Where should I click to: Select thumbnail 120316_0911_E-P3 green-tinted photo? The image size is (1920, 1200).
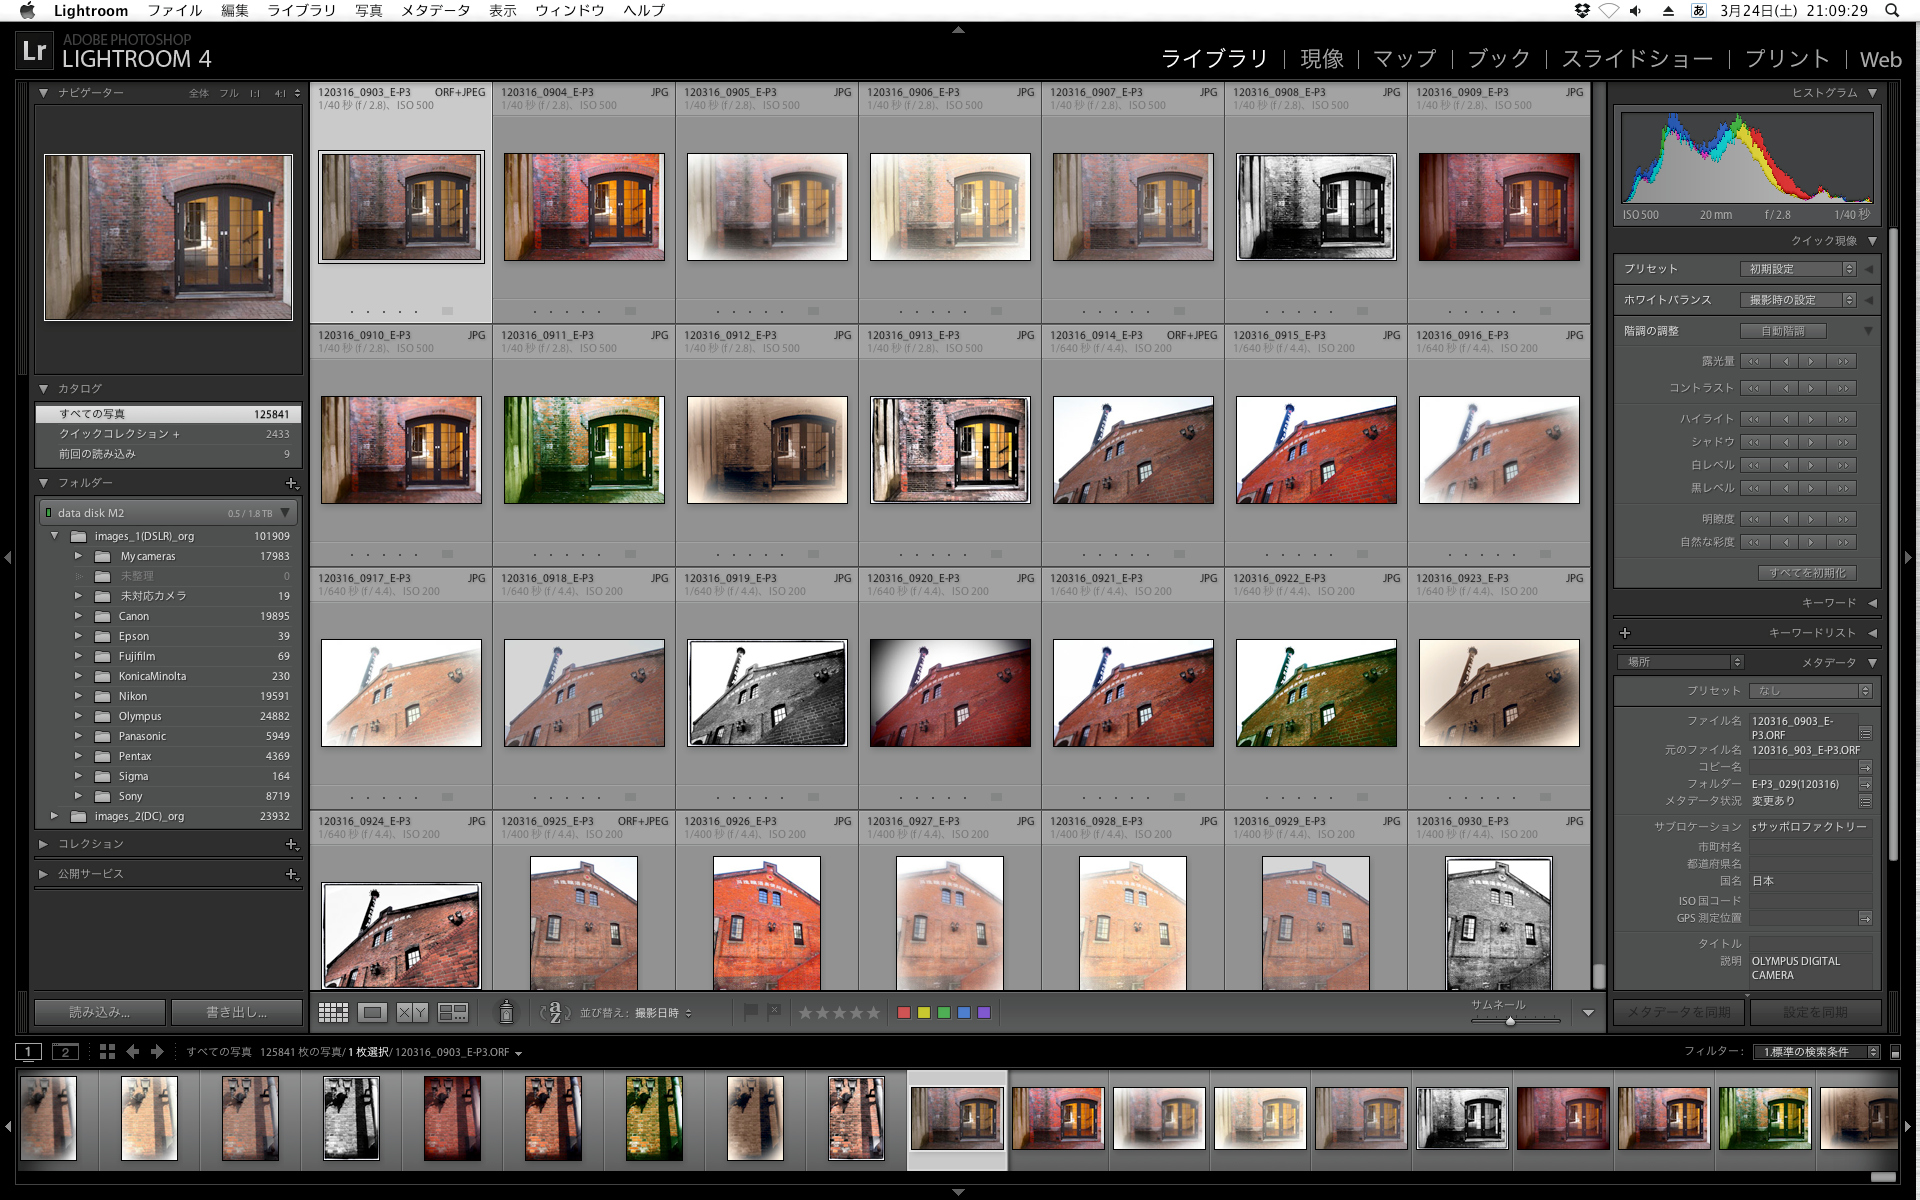pos(584,449)
